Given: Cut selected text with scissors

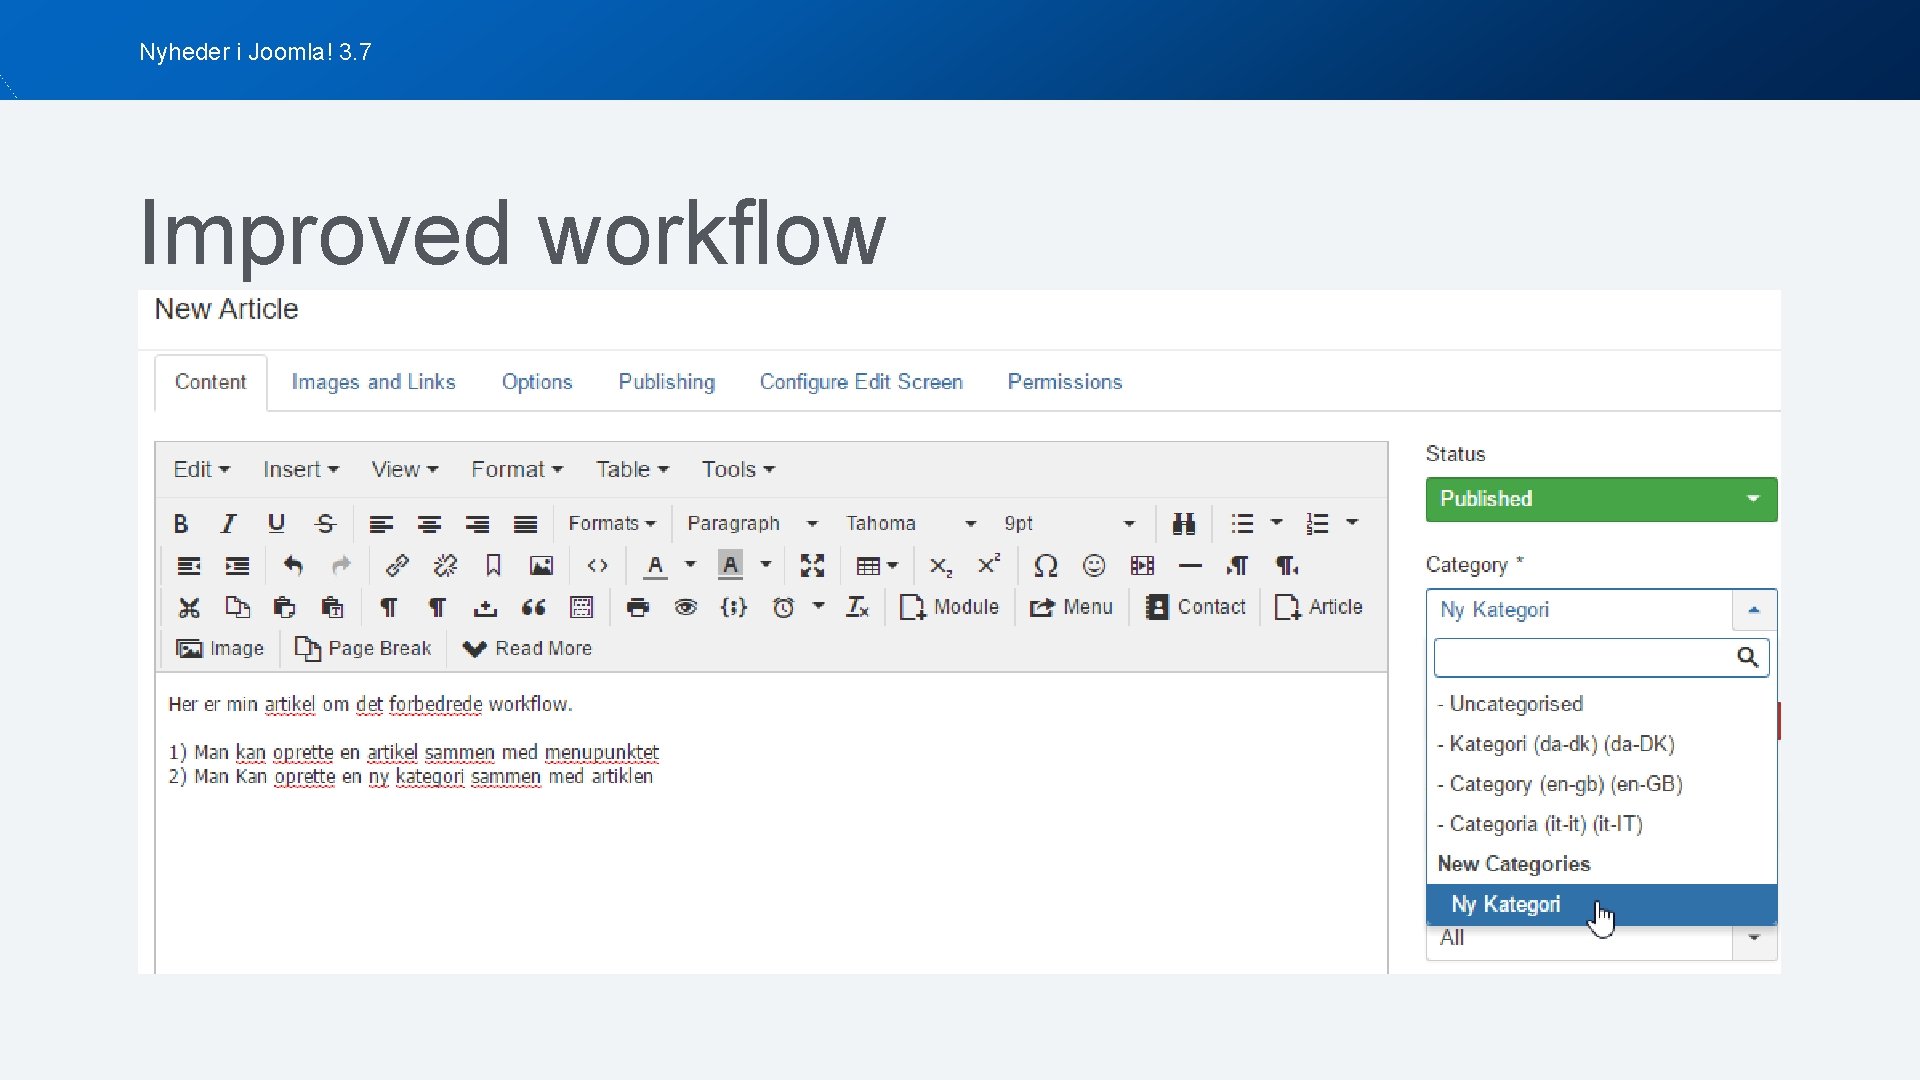Looking at the screenshot, I should pos(189,608).
